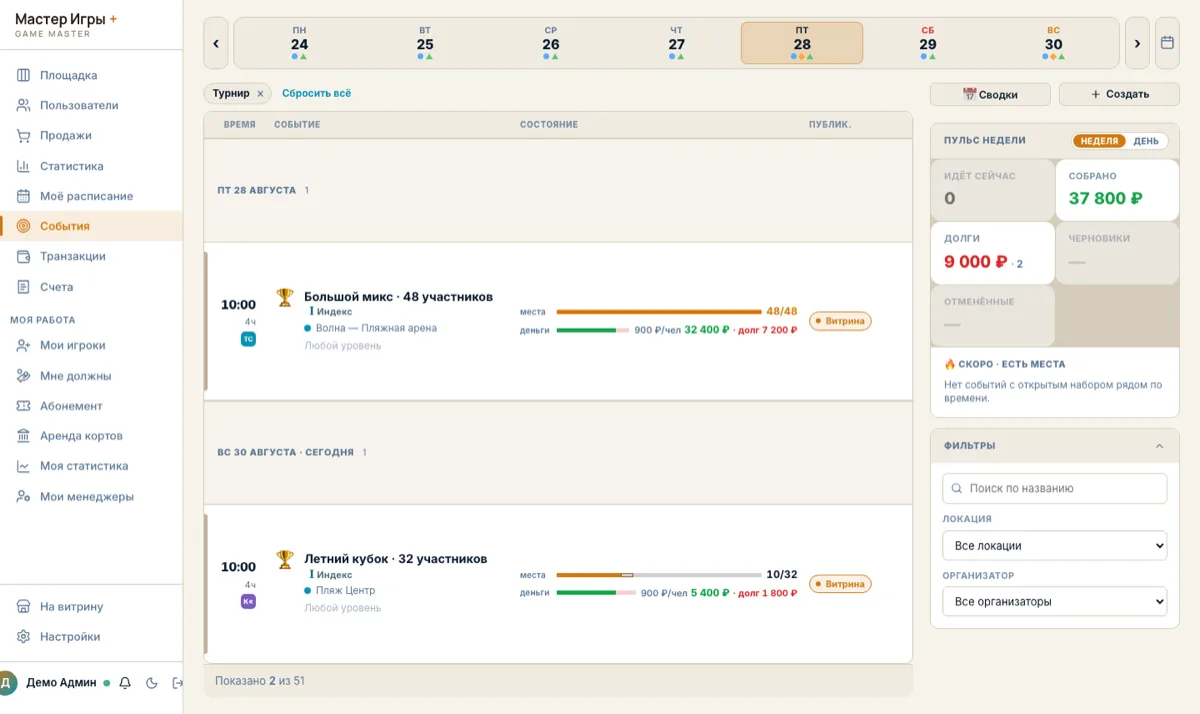Remove the Турнир filter chip
This screenshot has height=714, width=1200.
click(x=260, y=94)
